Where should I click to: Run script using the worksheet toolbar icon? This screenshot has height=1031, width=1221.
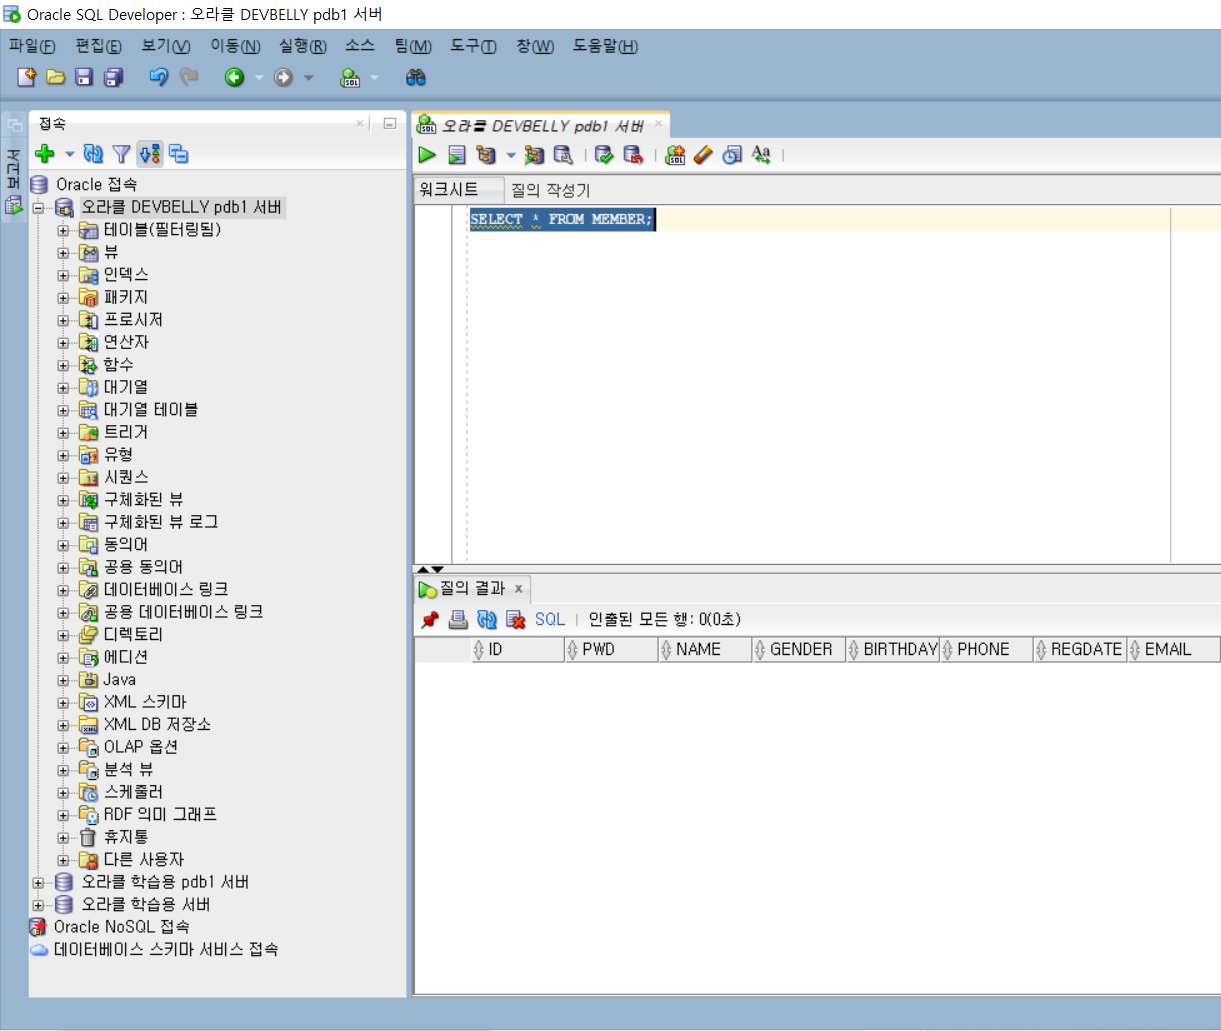point(457,155)
